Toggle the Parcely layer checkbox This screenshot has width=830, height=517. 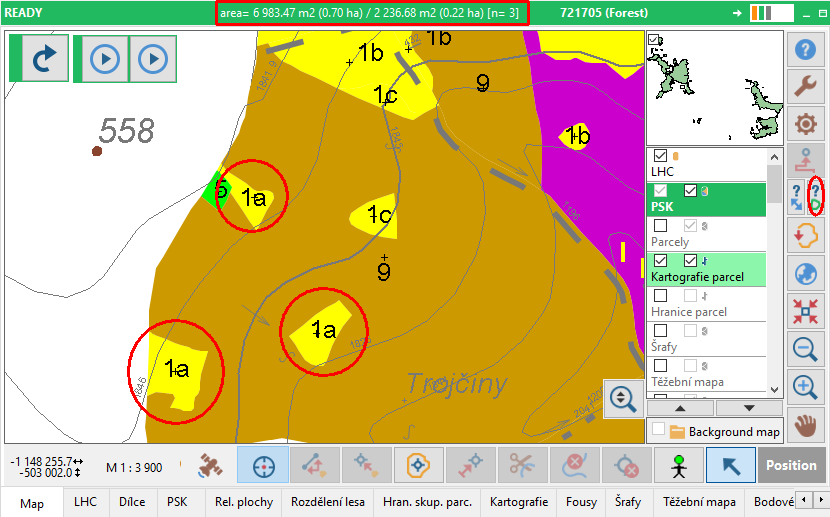(x=660, y=226)
